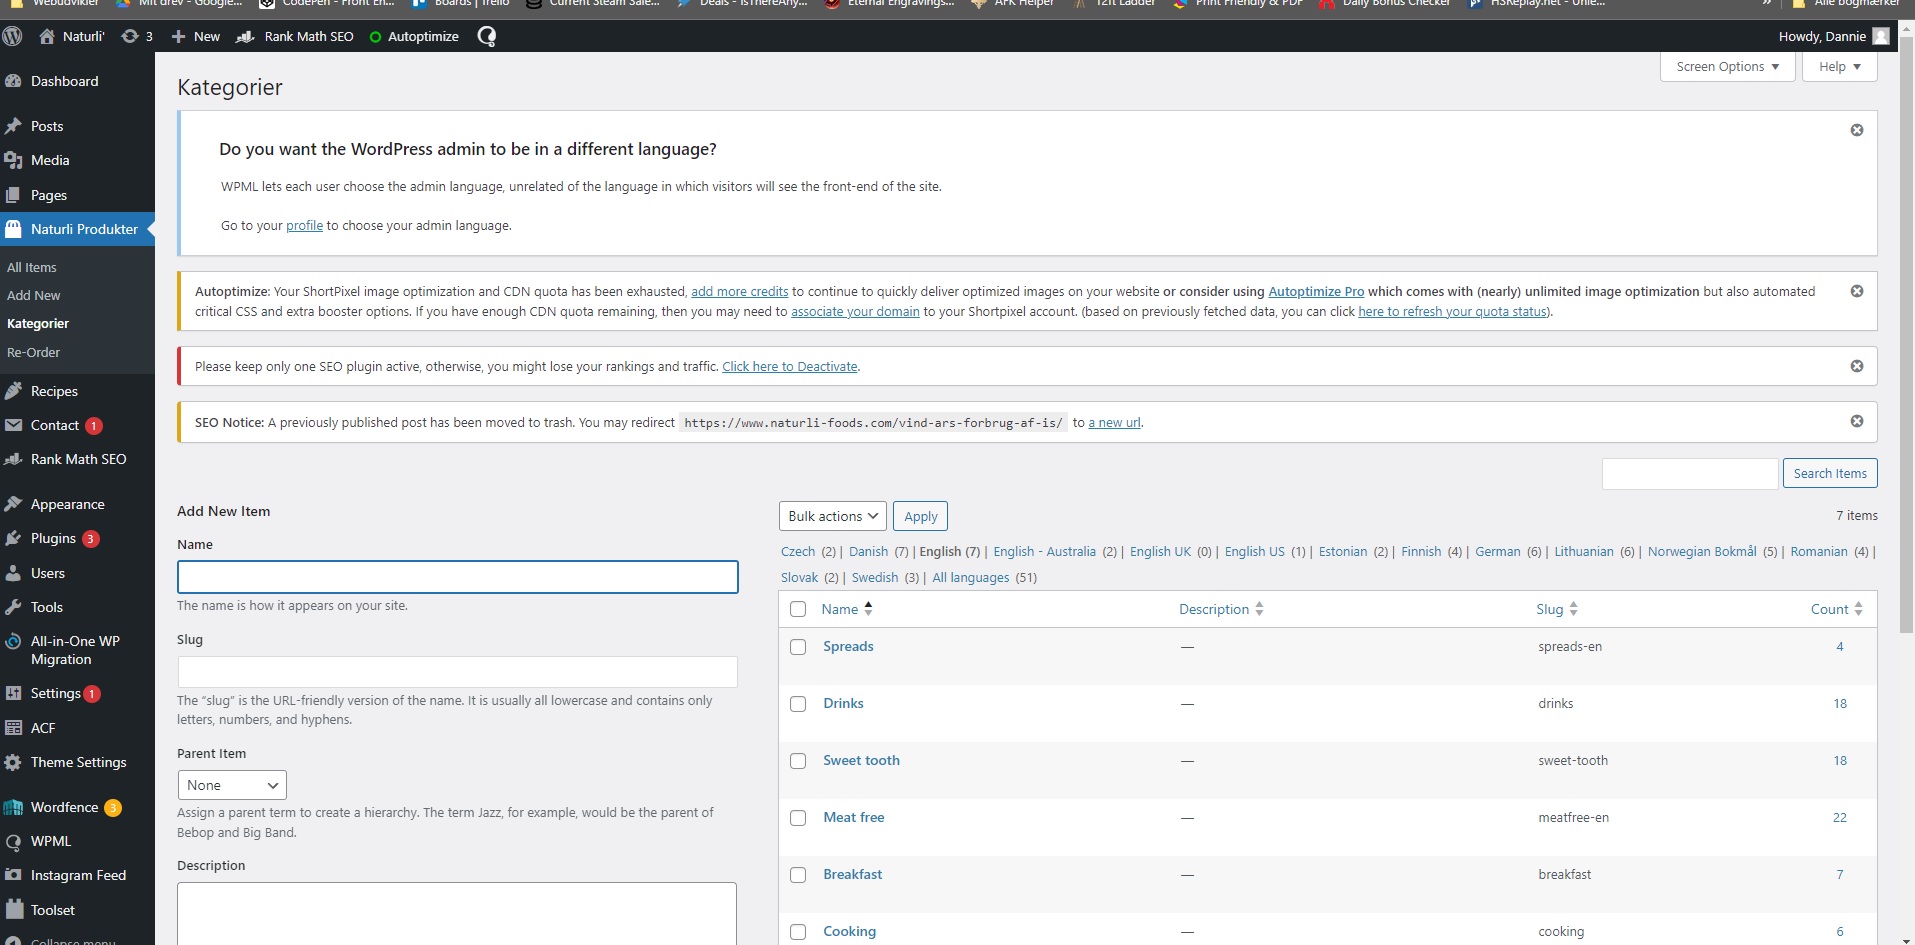Check the Cooking row checkbox
1915x945 pixels.
pyautogui.click(x=798, y=932)
